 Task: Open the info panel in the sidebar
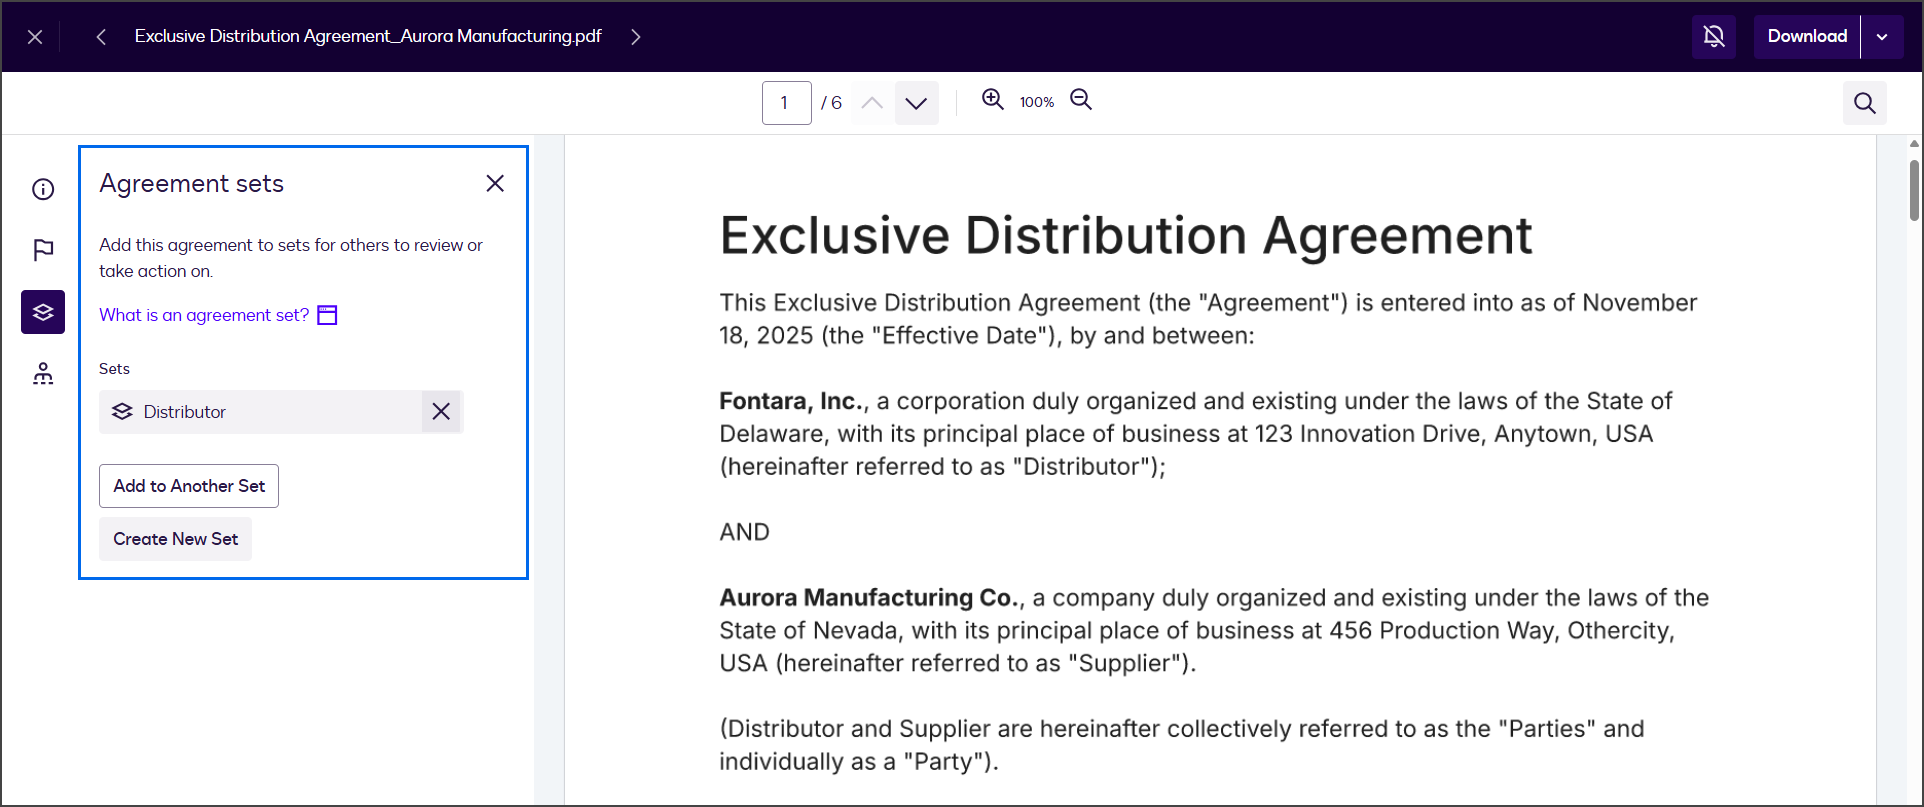click(43, 189)
